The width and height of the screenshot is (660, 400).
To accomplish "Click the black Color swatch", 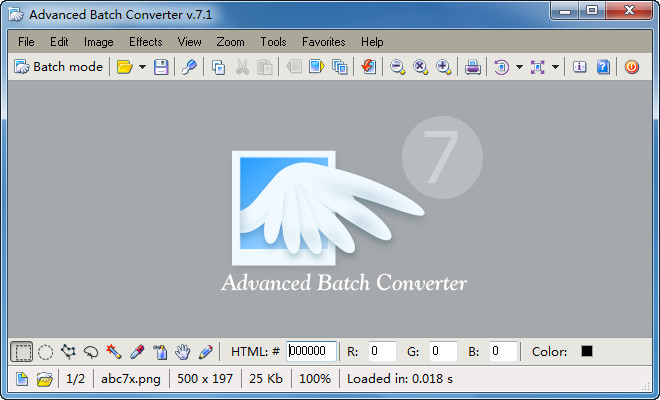I will [587, 351].
